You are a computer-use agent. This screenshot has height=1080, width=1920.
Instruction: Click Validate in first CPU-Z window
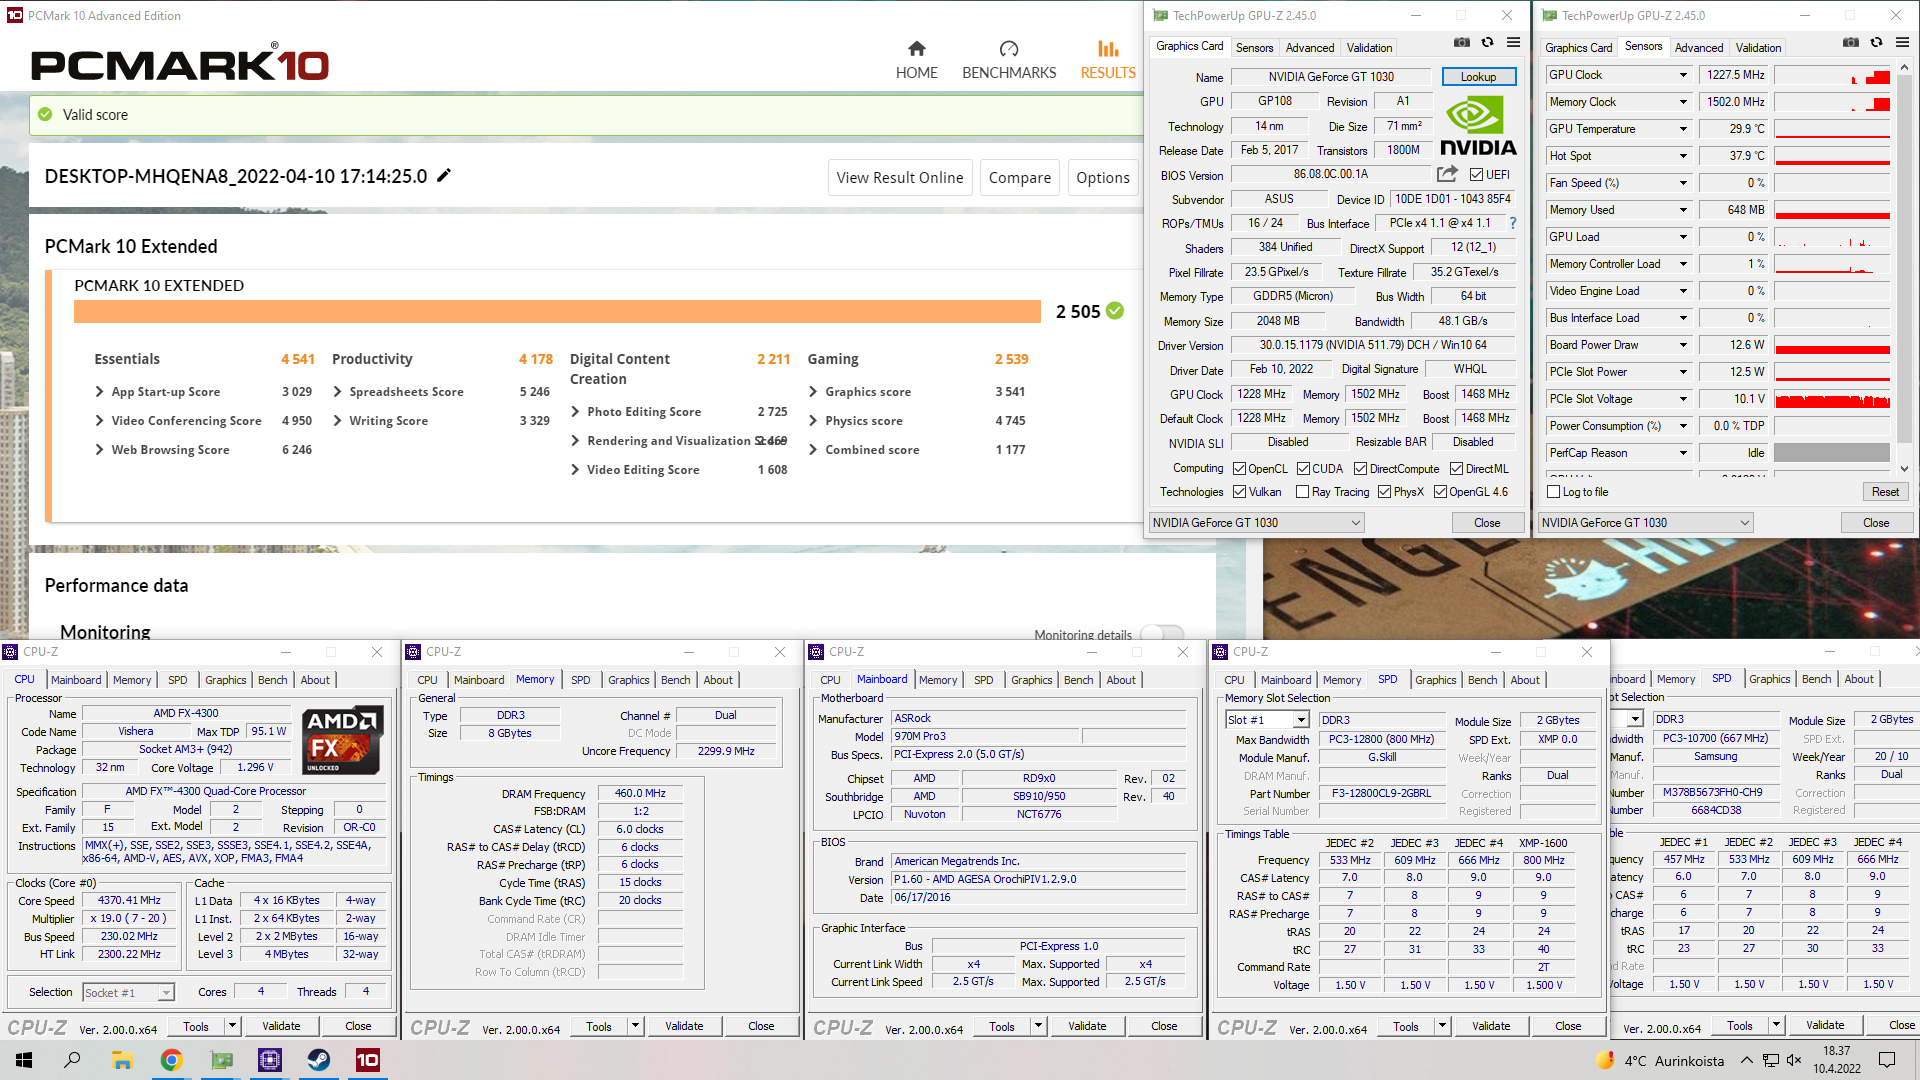coord(281,1026)
